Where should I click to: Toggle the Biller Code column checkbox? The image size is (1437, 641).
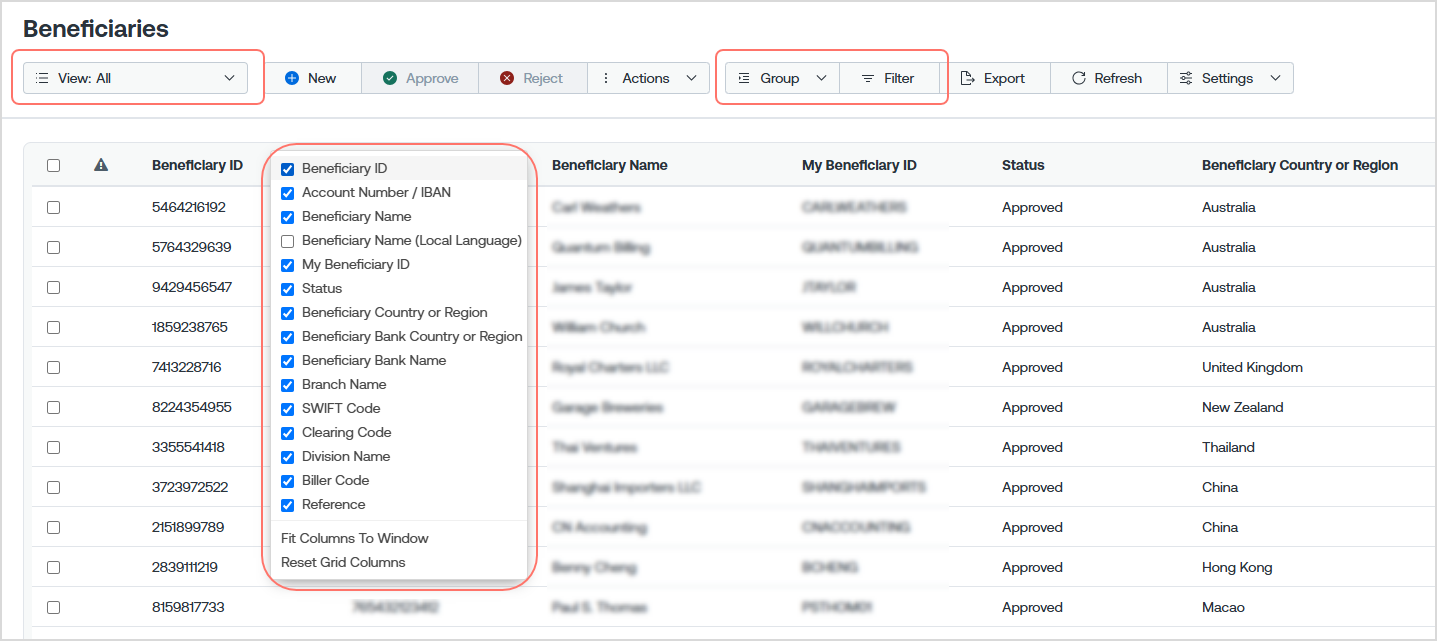click(288, 481)
